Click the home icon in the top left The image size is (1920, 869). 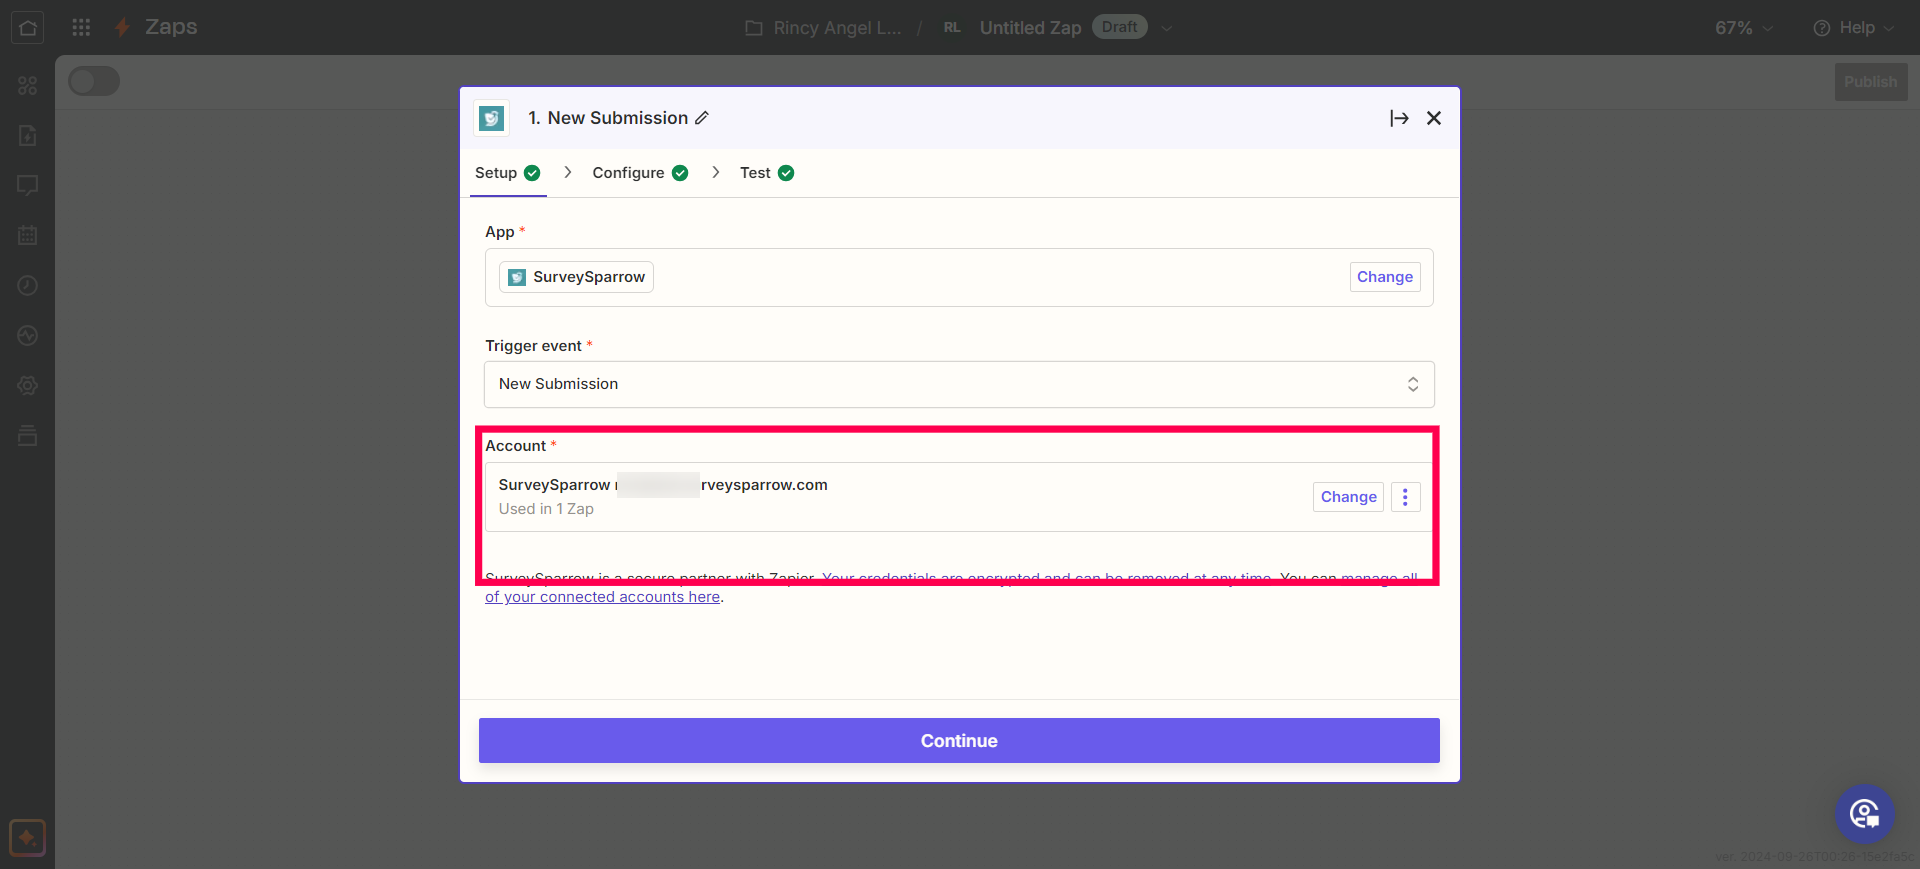pyautogui.click(x=28, y=27)
